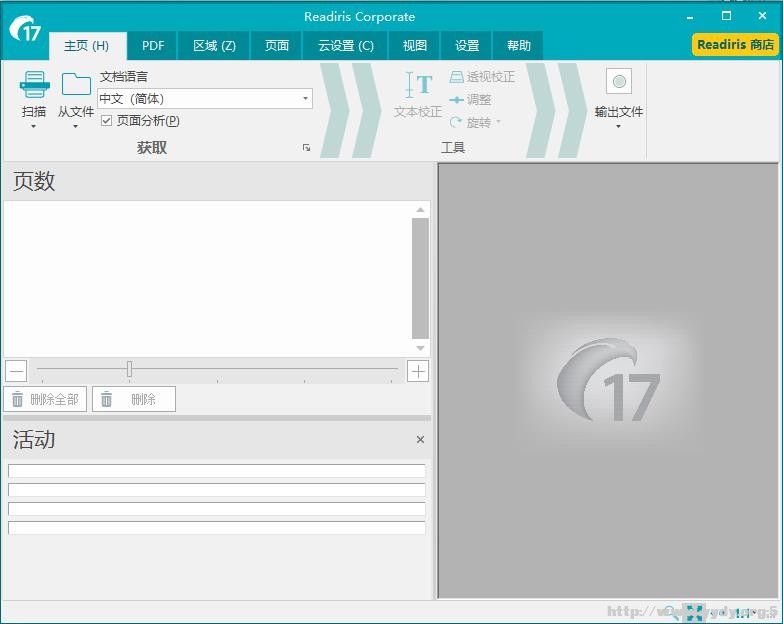Click the plus zoom-in thumbnail button

pos(417,371)
